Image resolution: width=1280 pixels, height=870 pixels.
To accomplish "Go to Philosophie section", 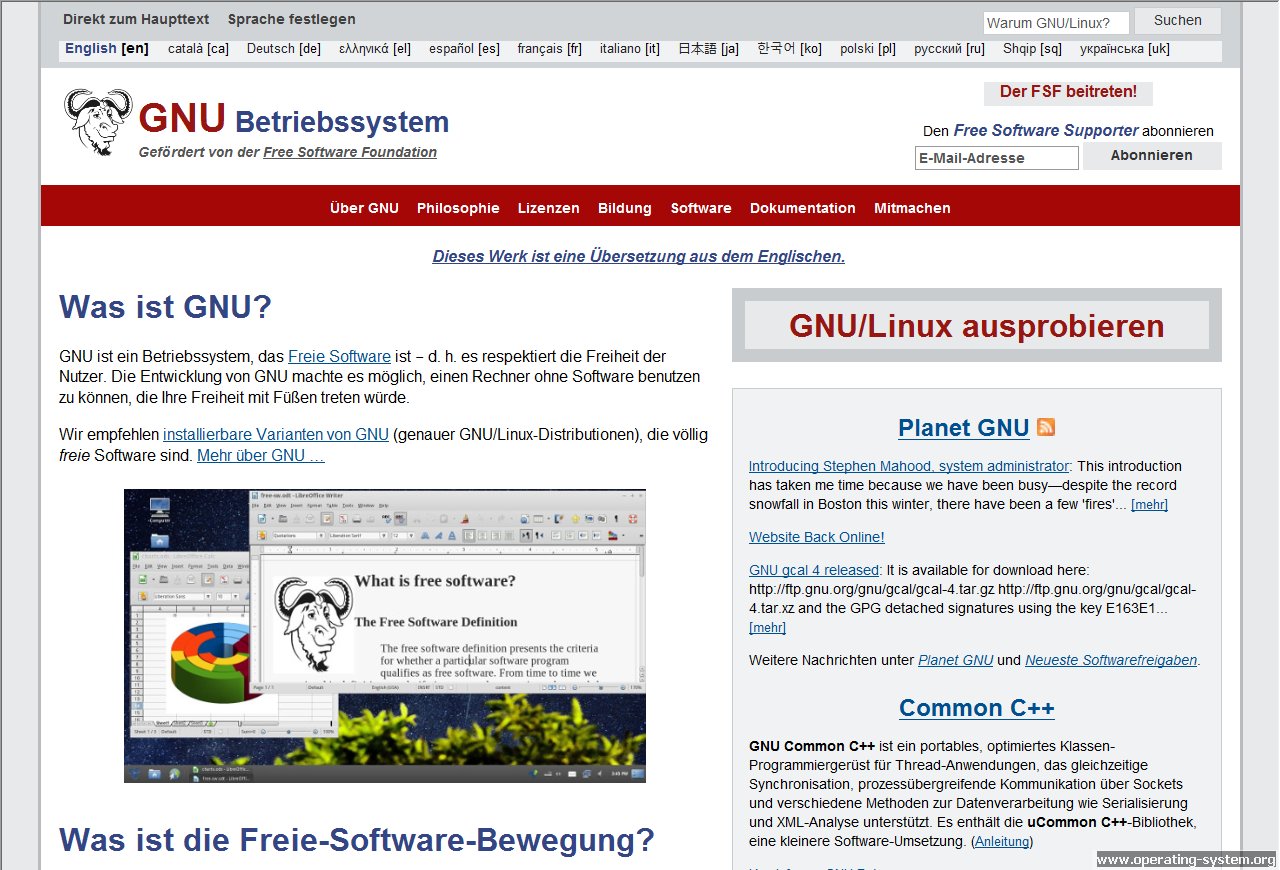I will 458,208.
